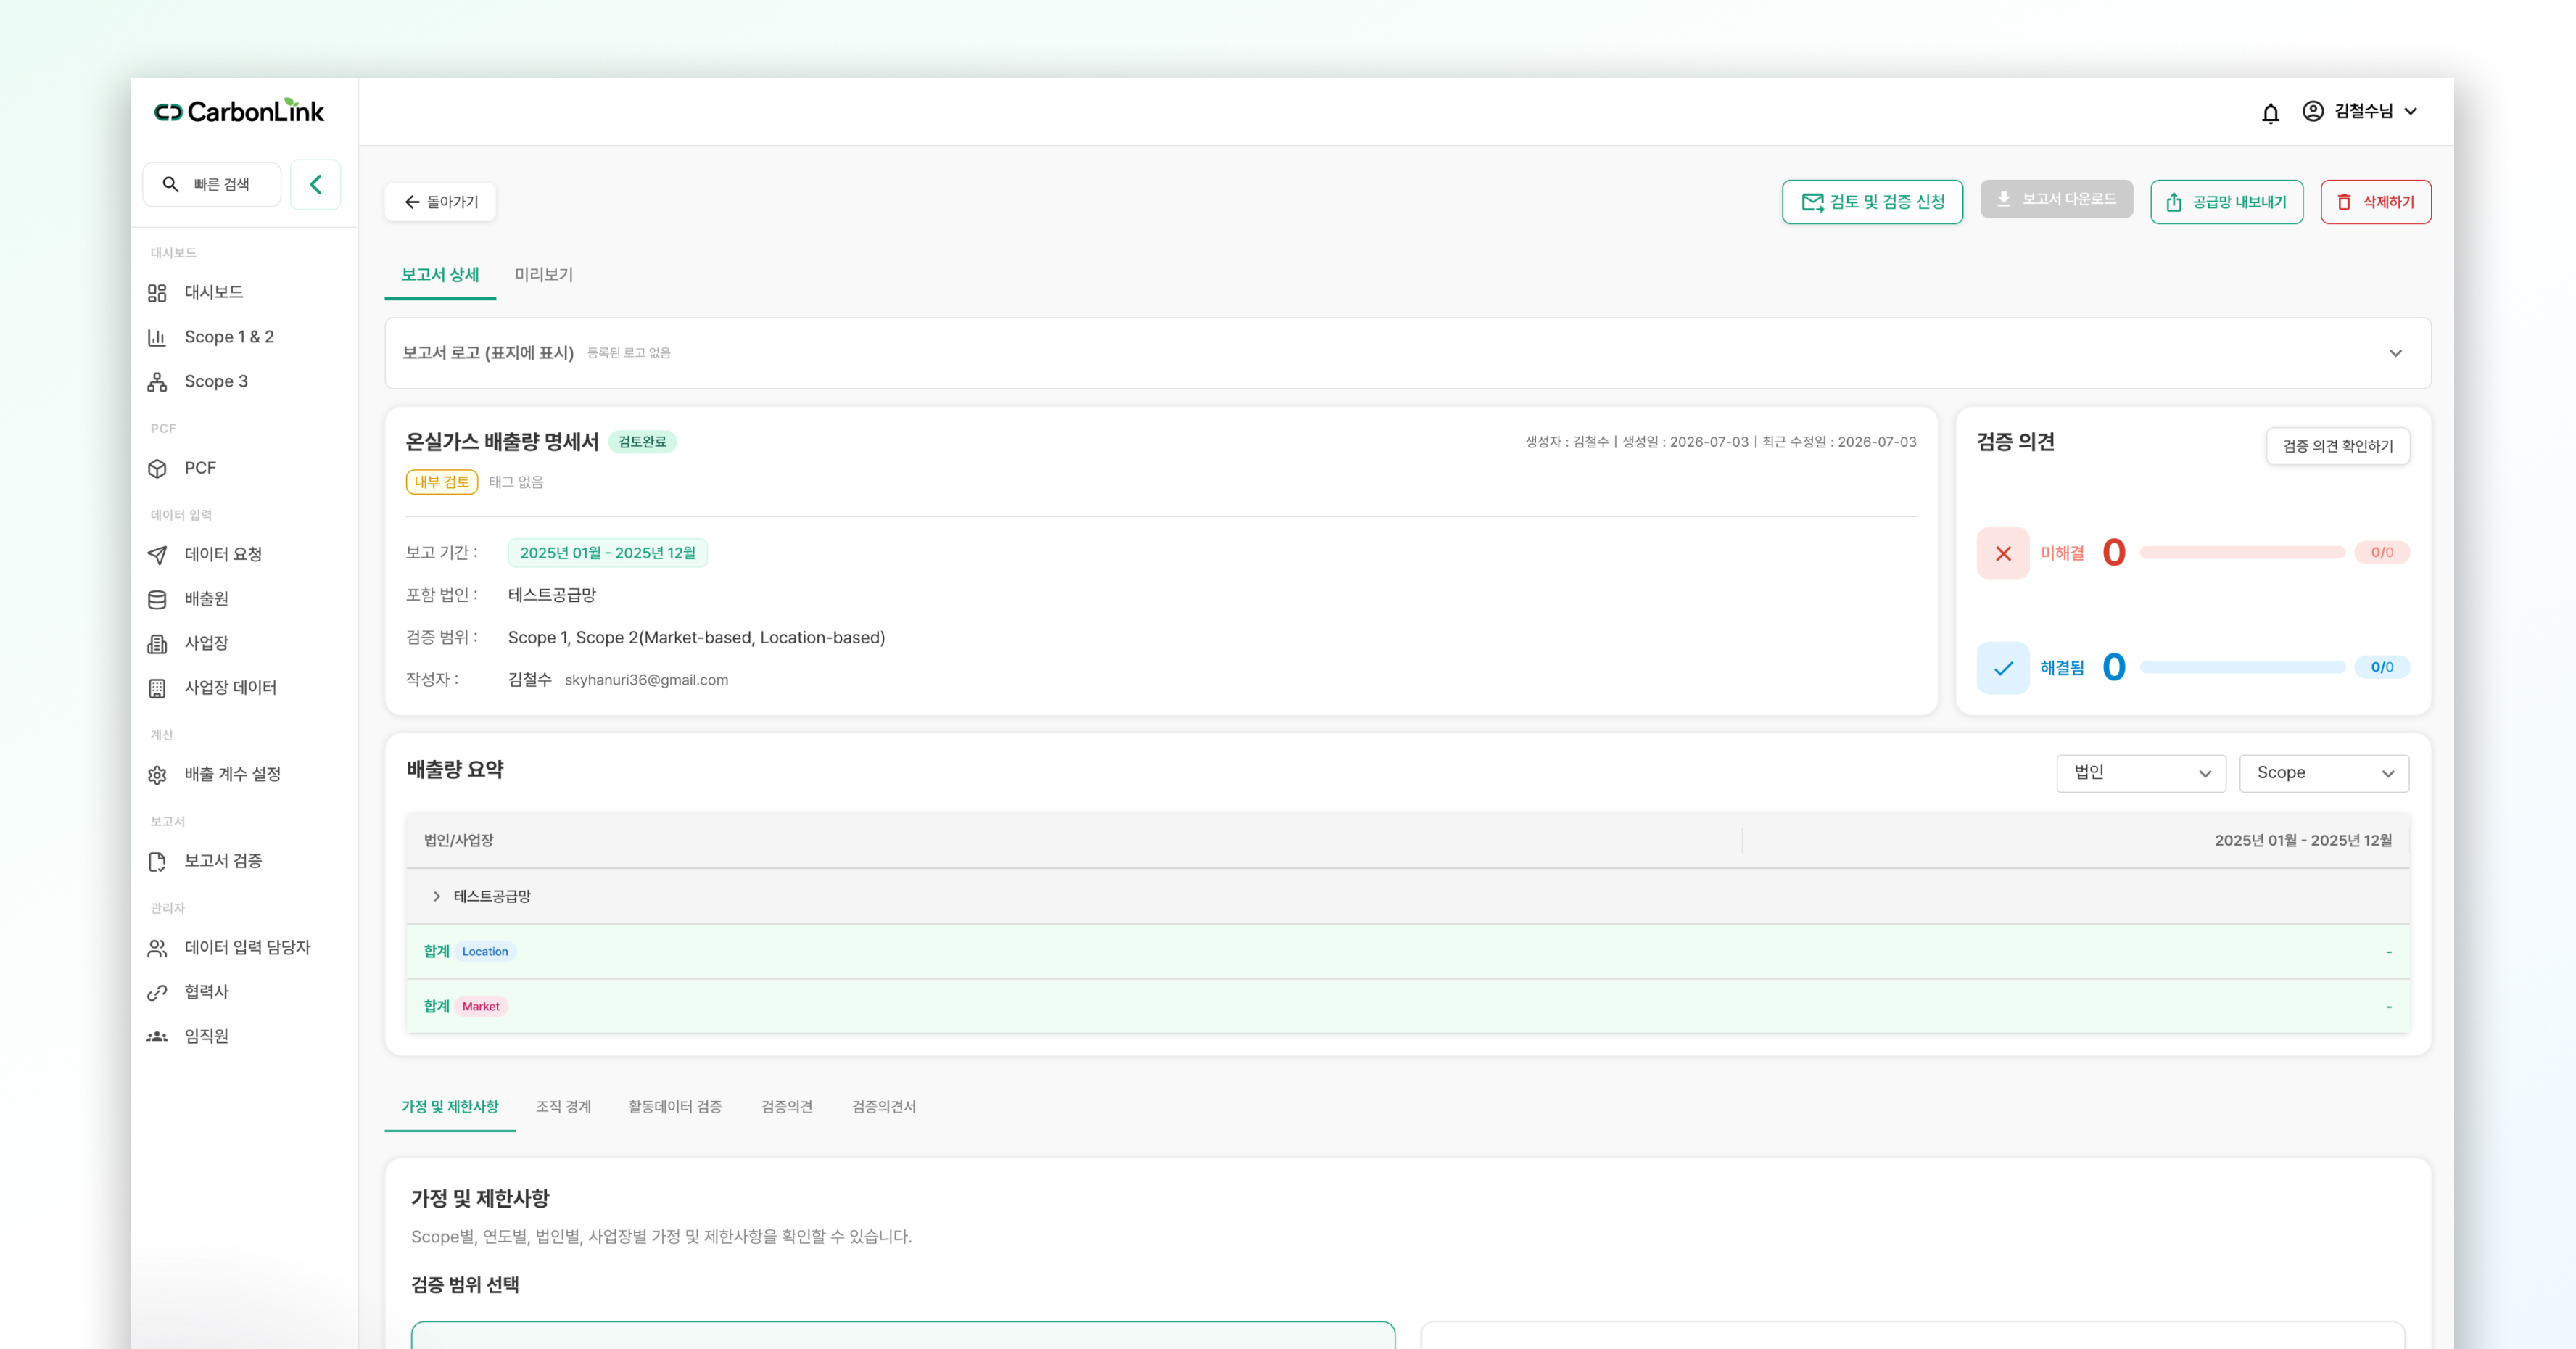This screenshot has width=2576, height=1349.
Task: Switch to the 미리보기 tab
Action: point(544,275)
